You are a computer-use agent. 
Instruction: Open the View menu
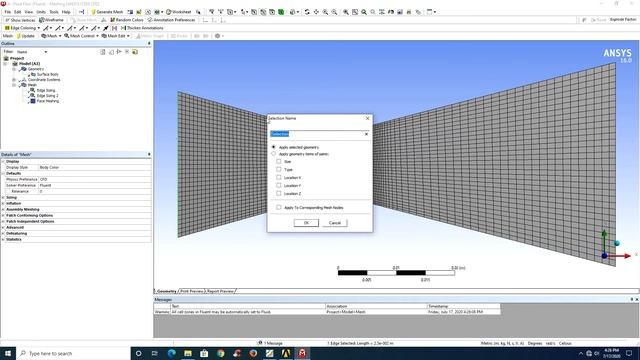pyautogui.click(x=29, y=12)
